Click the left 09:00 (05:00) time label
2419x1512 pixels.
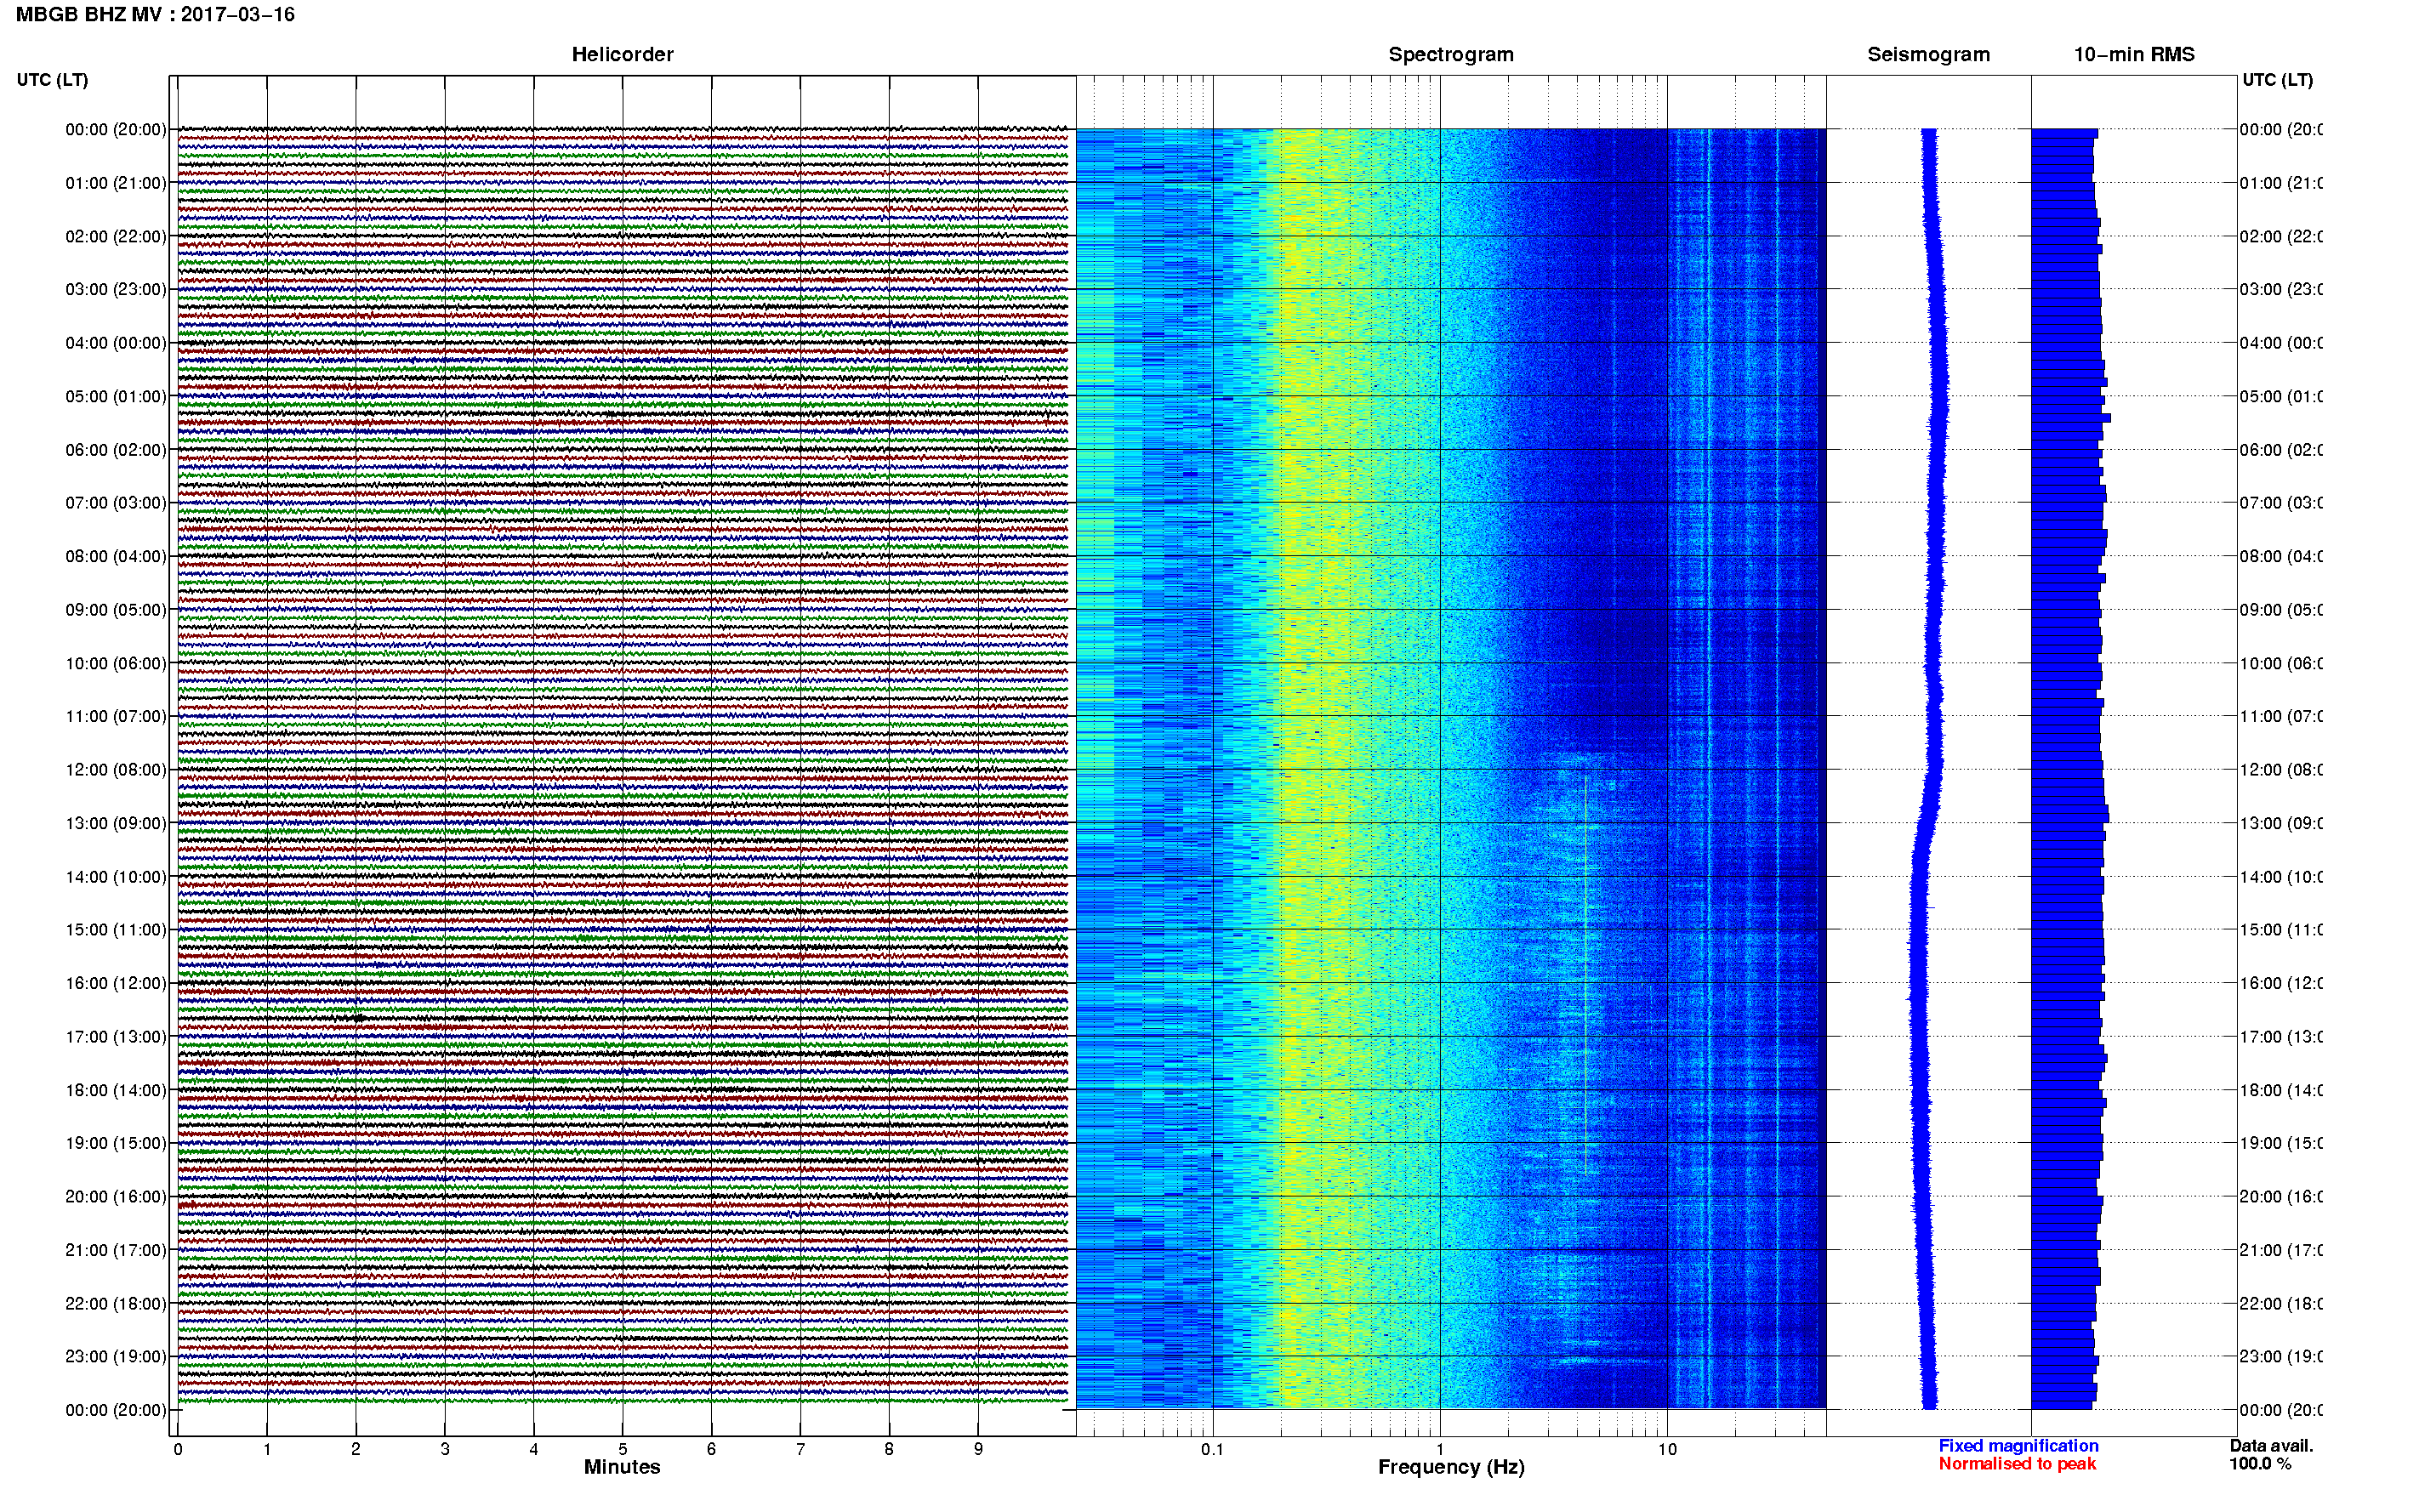[116, 609]
